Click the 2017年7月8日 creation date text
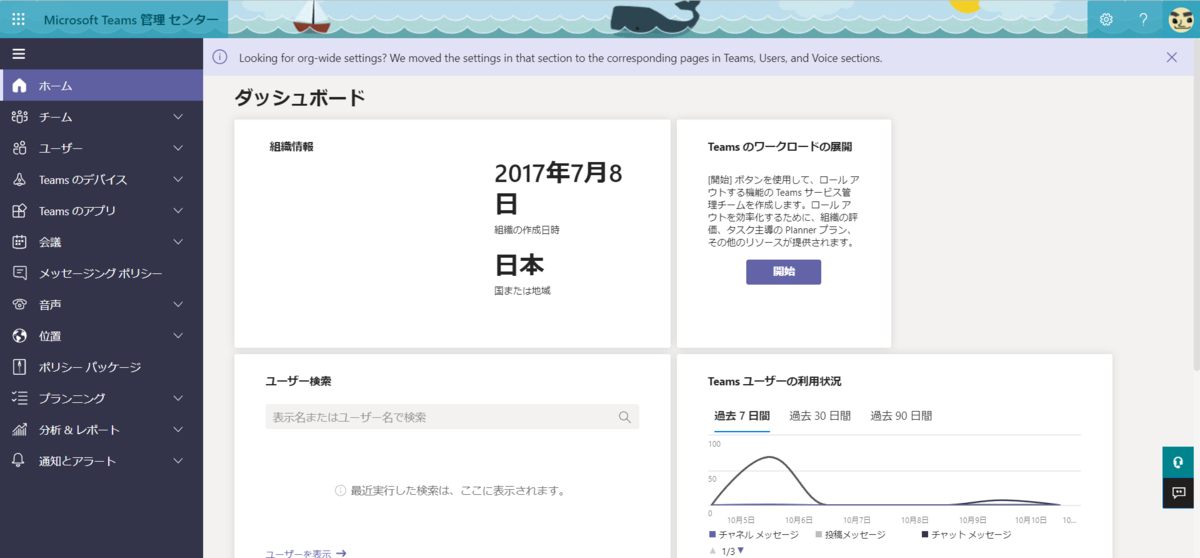 pyautogui.click(x=558, y=188)
